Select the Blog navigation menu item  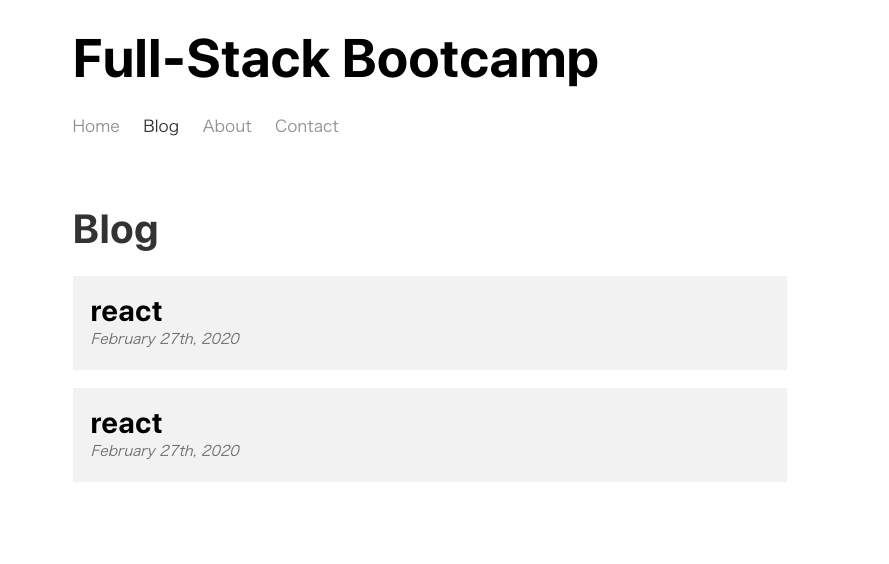(x=161, y=126)
